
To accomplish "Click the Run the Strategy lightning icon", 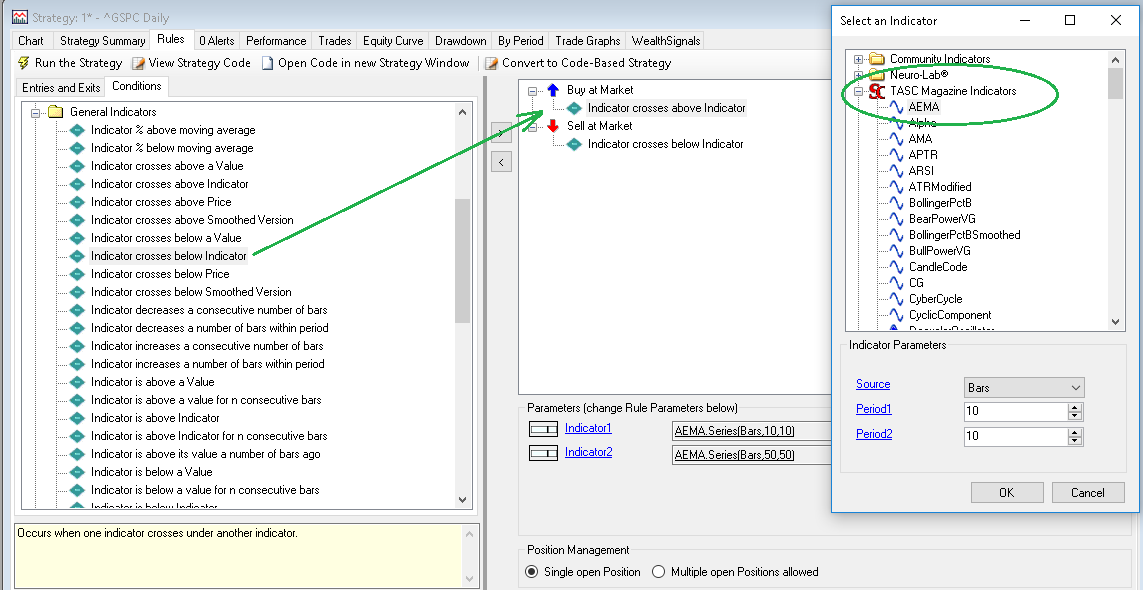I will 24,63.
